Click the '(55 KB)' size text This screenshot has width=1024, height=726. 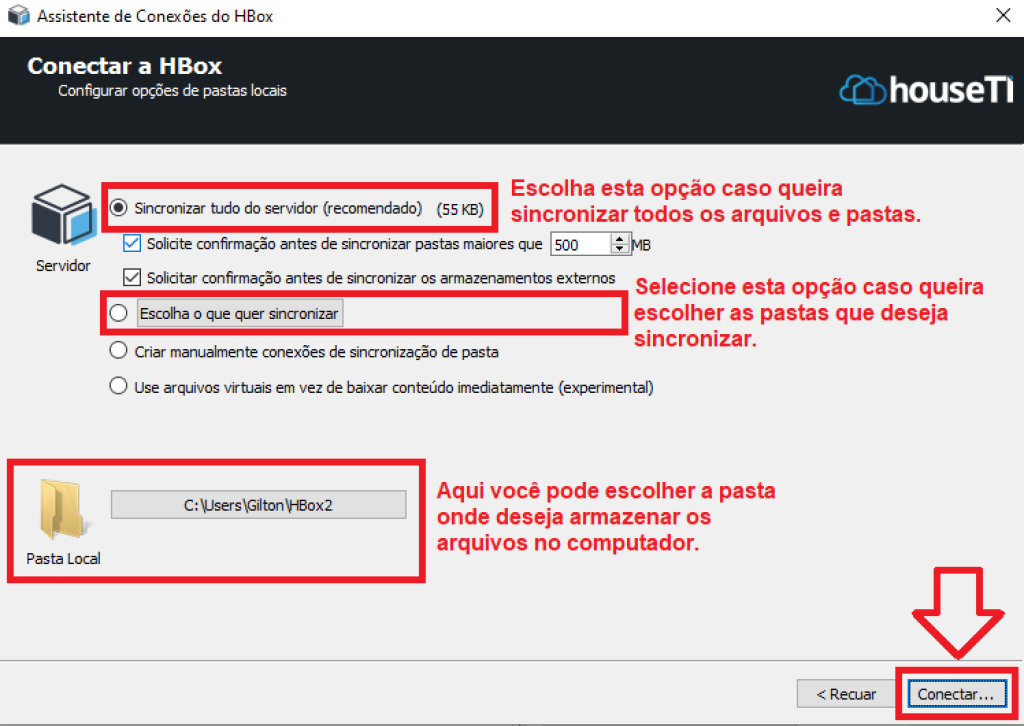[460, 210]
